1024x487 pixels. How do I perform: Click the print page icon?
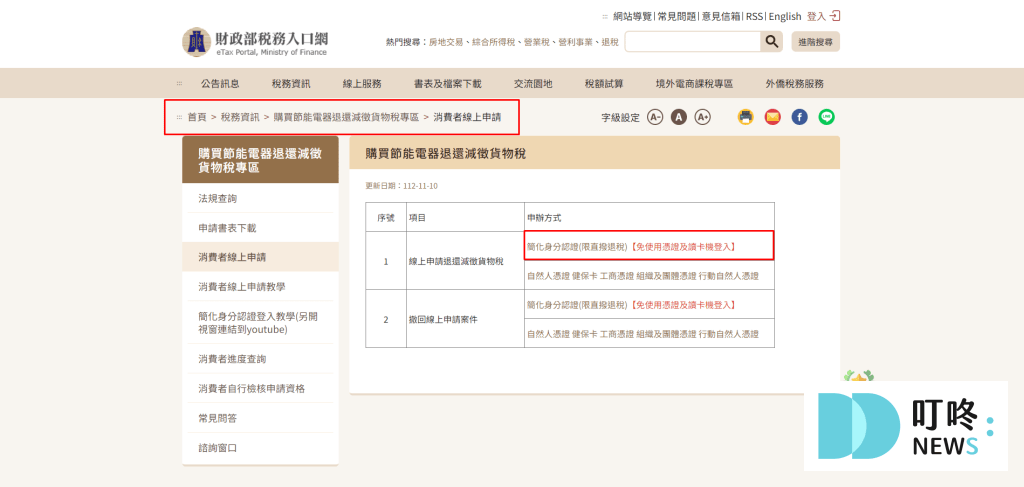(745, 118)
